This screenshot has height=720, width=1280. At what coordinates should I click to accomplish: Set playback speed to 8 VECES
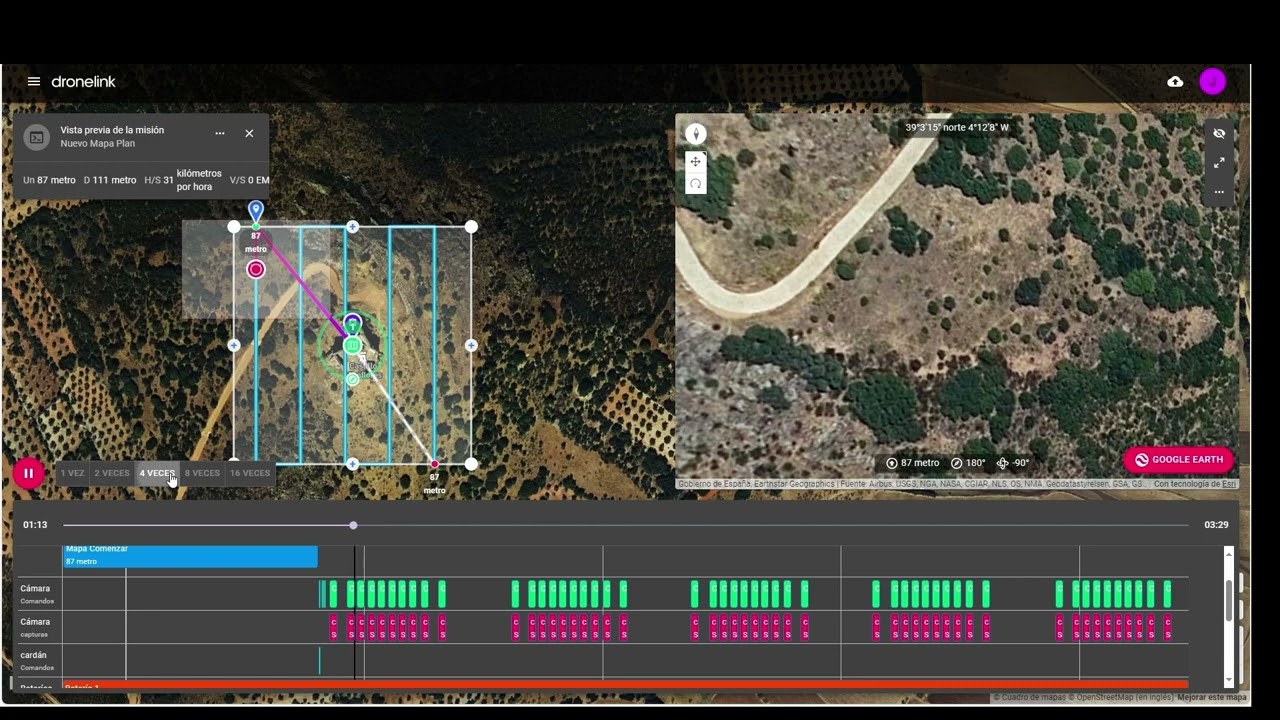[x=202, y=473]
